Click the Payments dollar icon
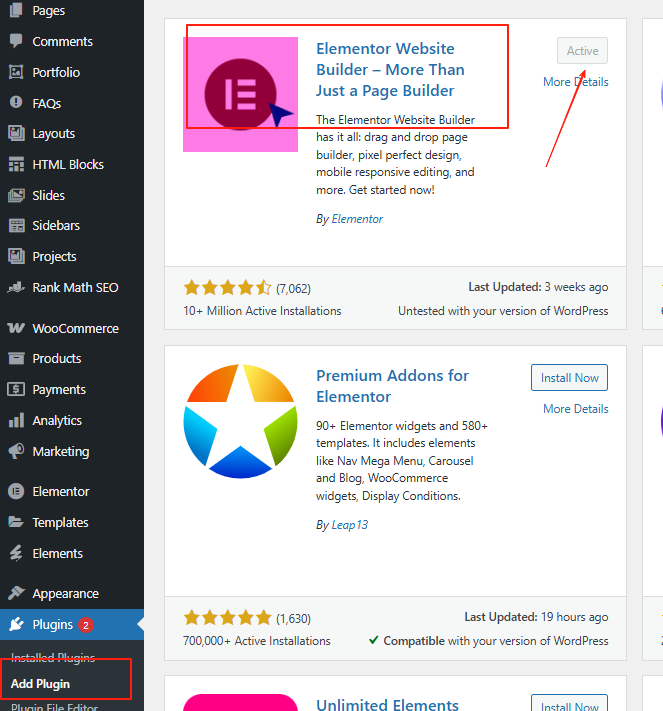Image resolution: width=663 pixels, height=711 pixels. tap(16, 389)
